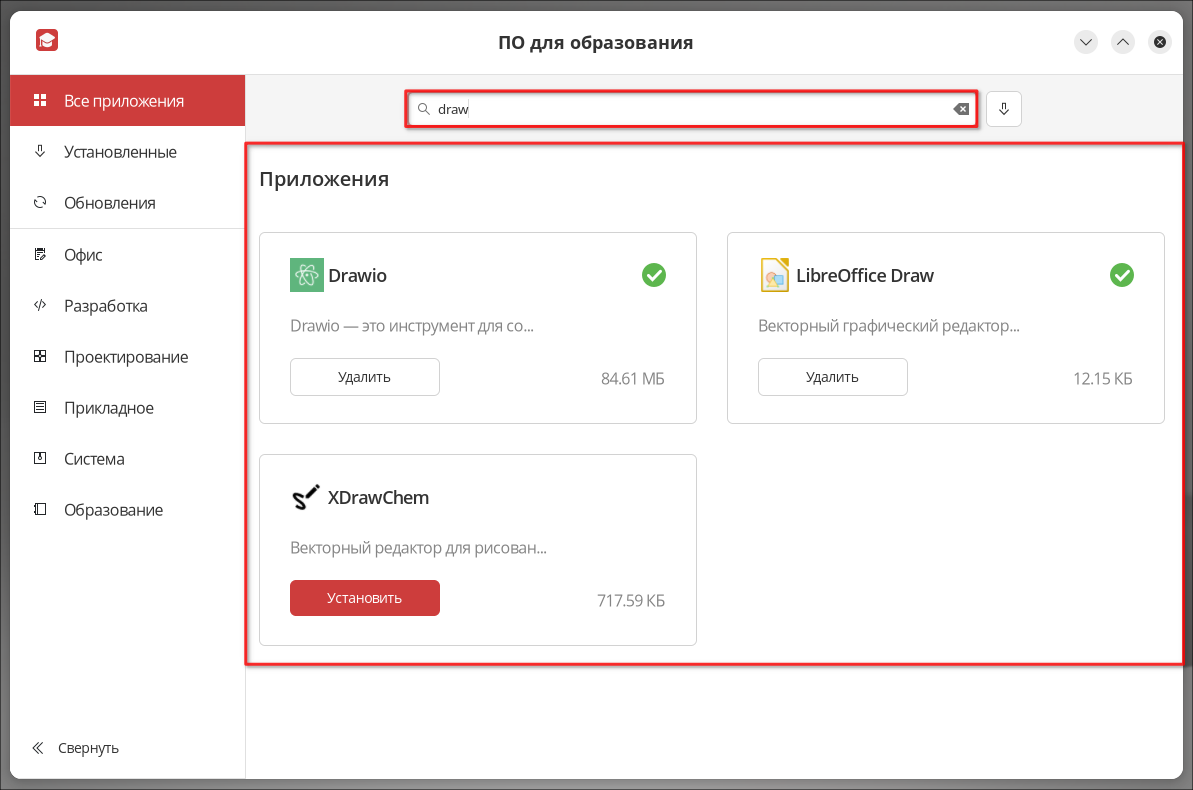Open downloads with the arrow button near search
The width and height of the screenshot is (1193, 790).
point(1004,109)
